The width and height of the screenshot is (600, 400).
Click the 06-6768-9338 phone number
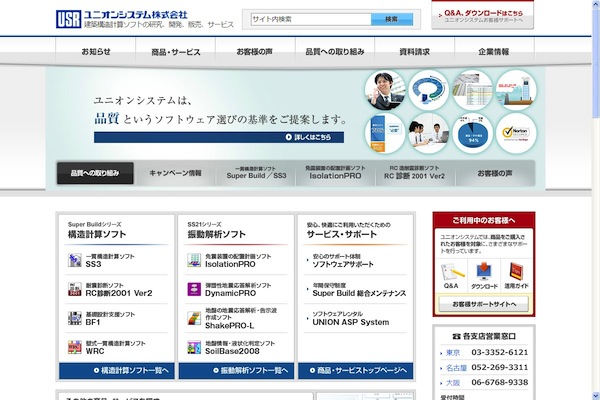[x=500, y=382]
